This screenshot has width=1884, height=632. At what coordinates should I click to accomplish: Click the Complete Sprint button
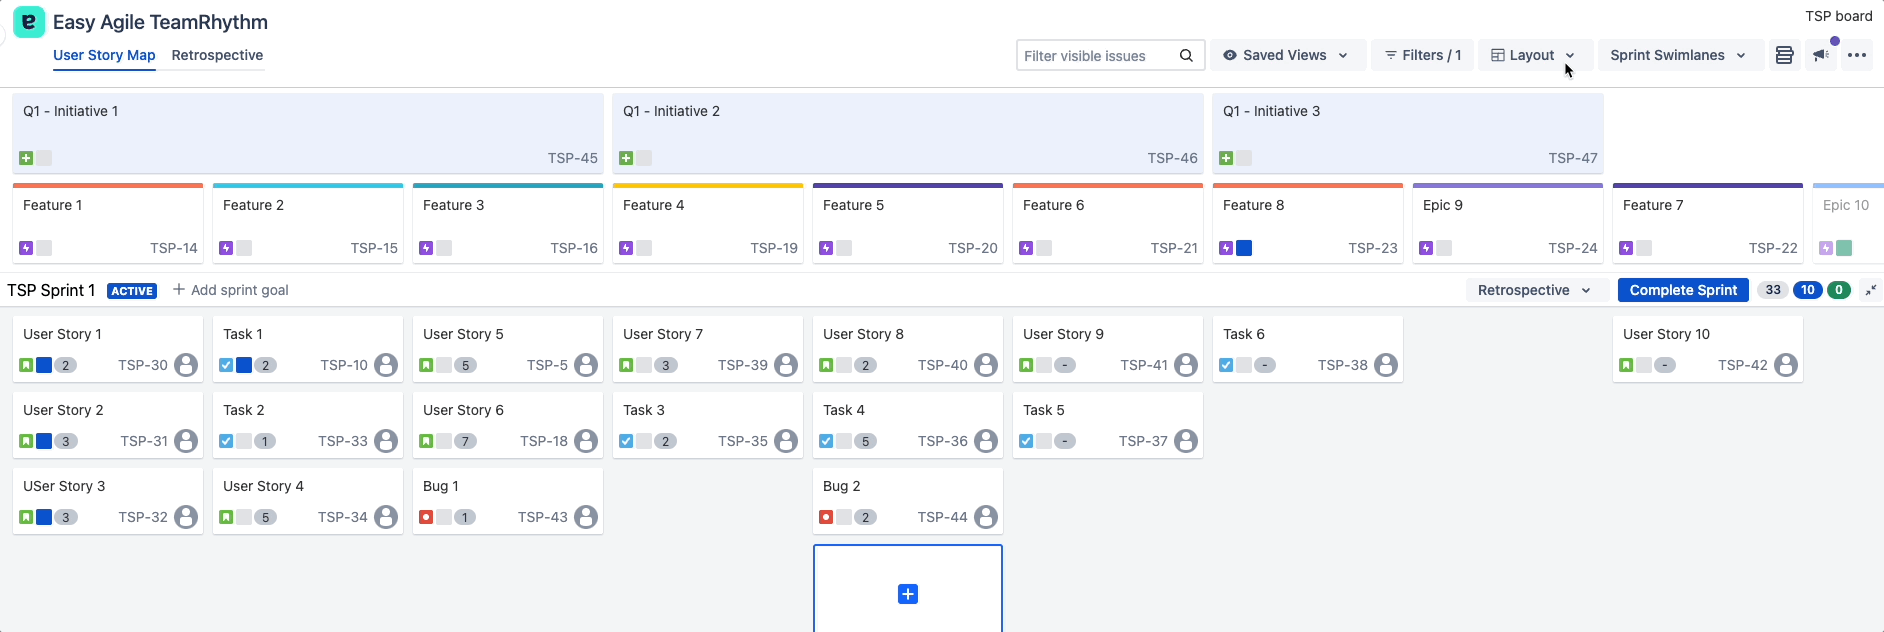(x=1683, y=290)
